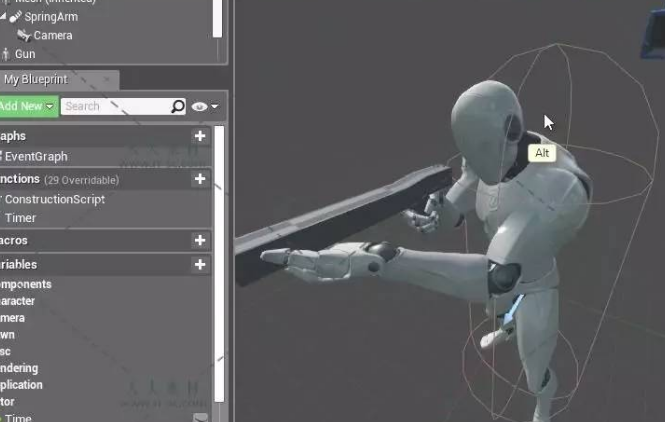Viewport: 665px width, 422px height.
Task: Collapse the SpringArm tree node arrow
Action: [x=3, y=17]
